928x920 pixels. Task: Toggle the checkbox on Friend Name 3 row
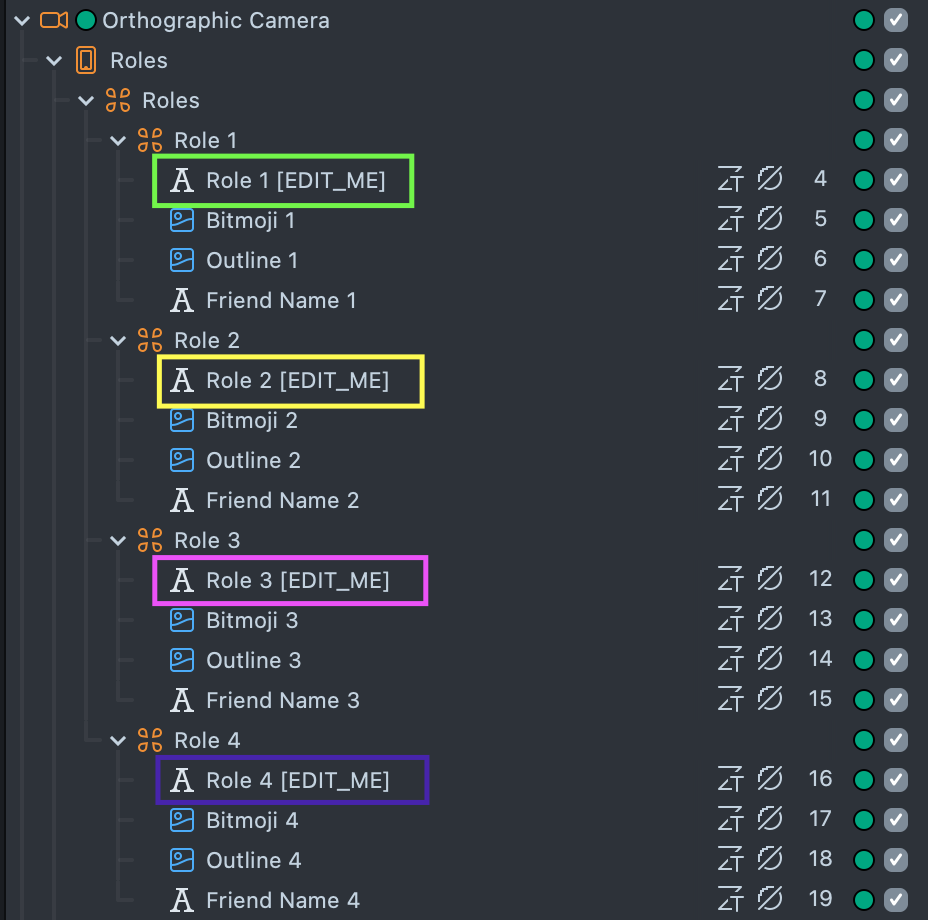[896, 700]
